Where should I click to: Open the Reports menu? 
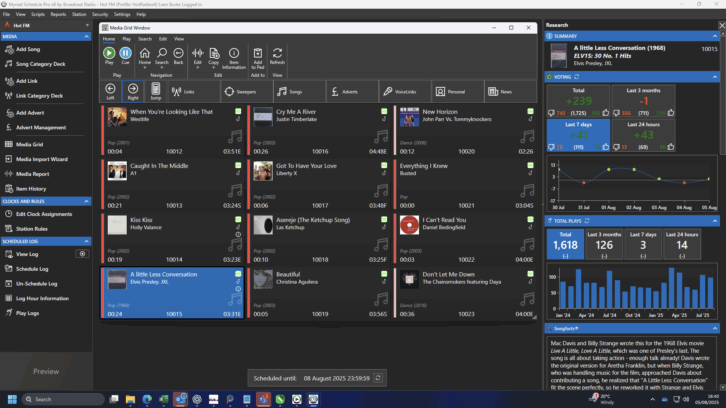(58, 14)
